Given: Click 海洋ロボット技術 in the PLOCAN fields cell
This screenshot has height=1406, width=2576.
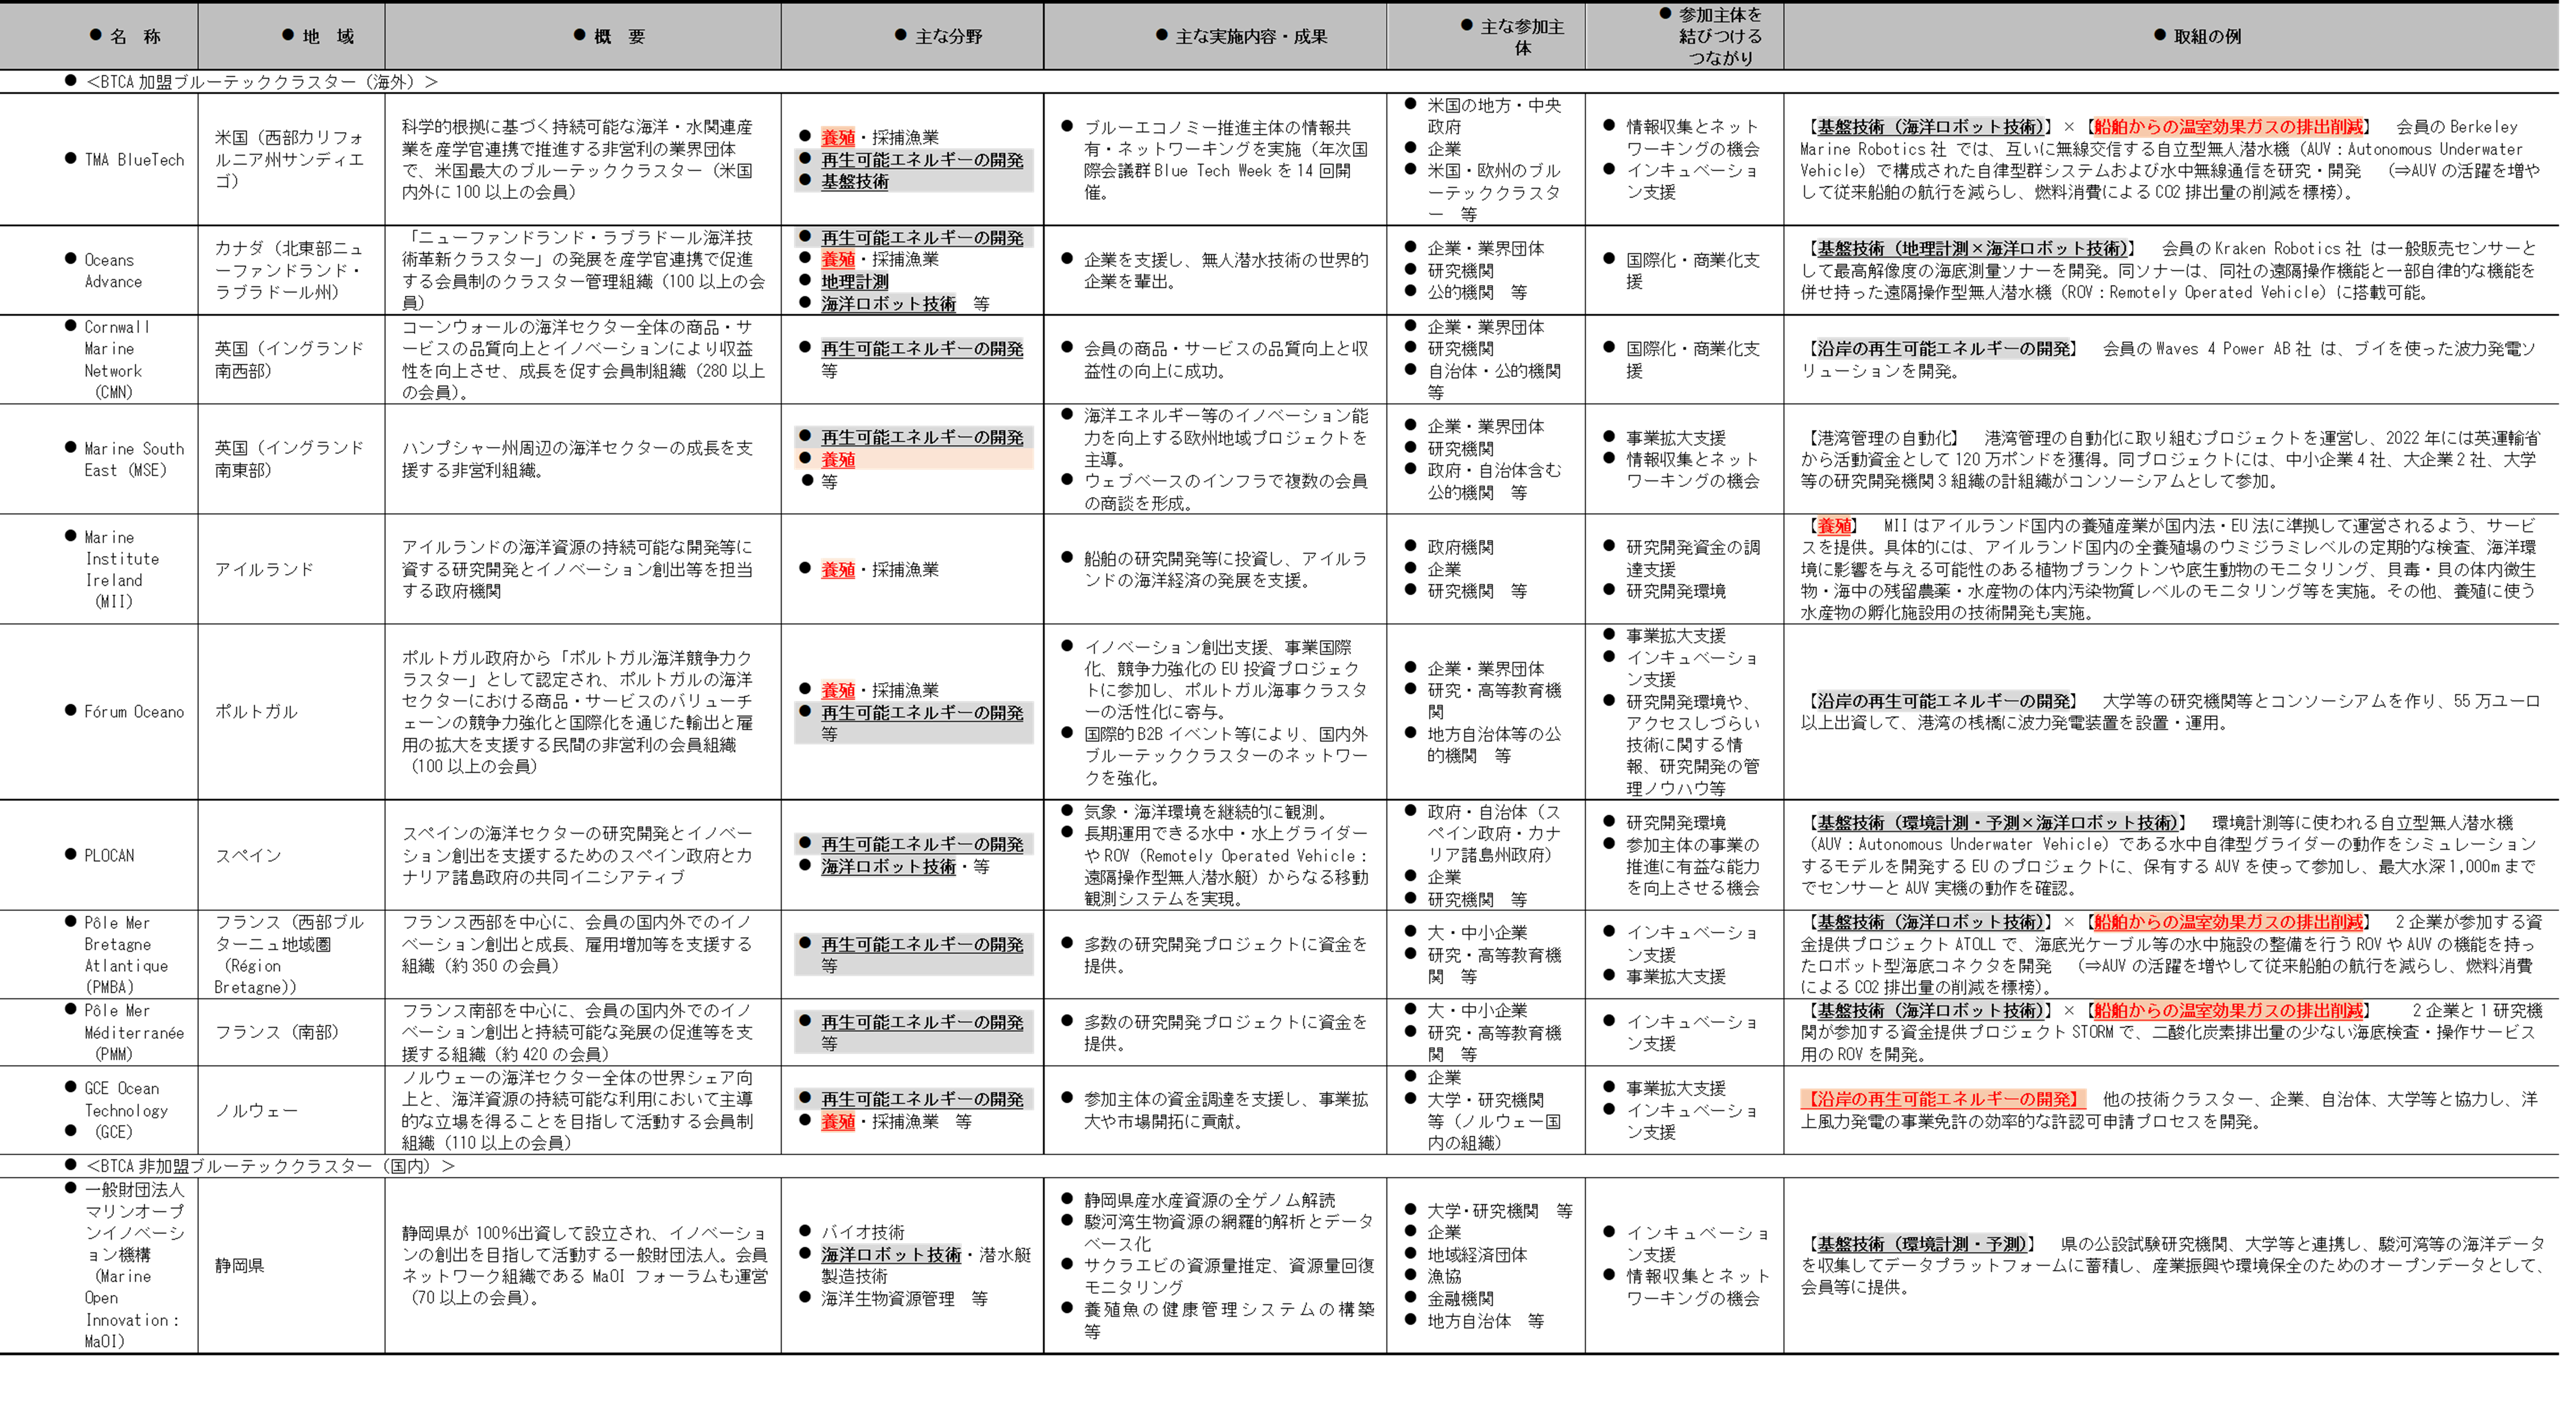Looking at the screenshot, I should click(888, 867).
